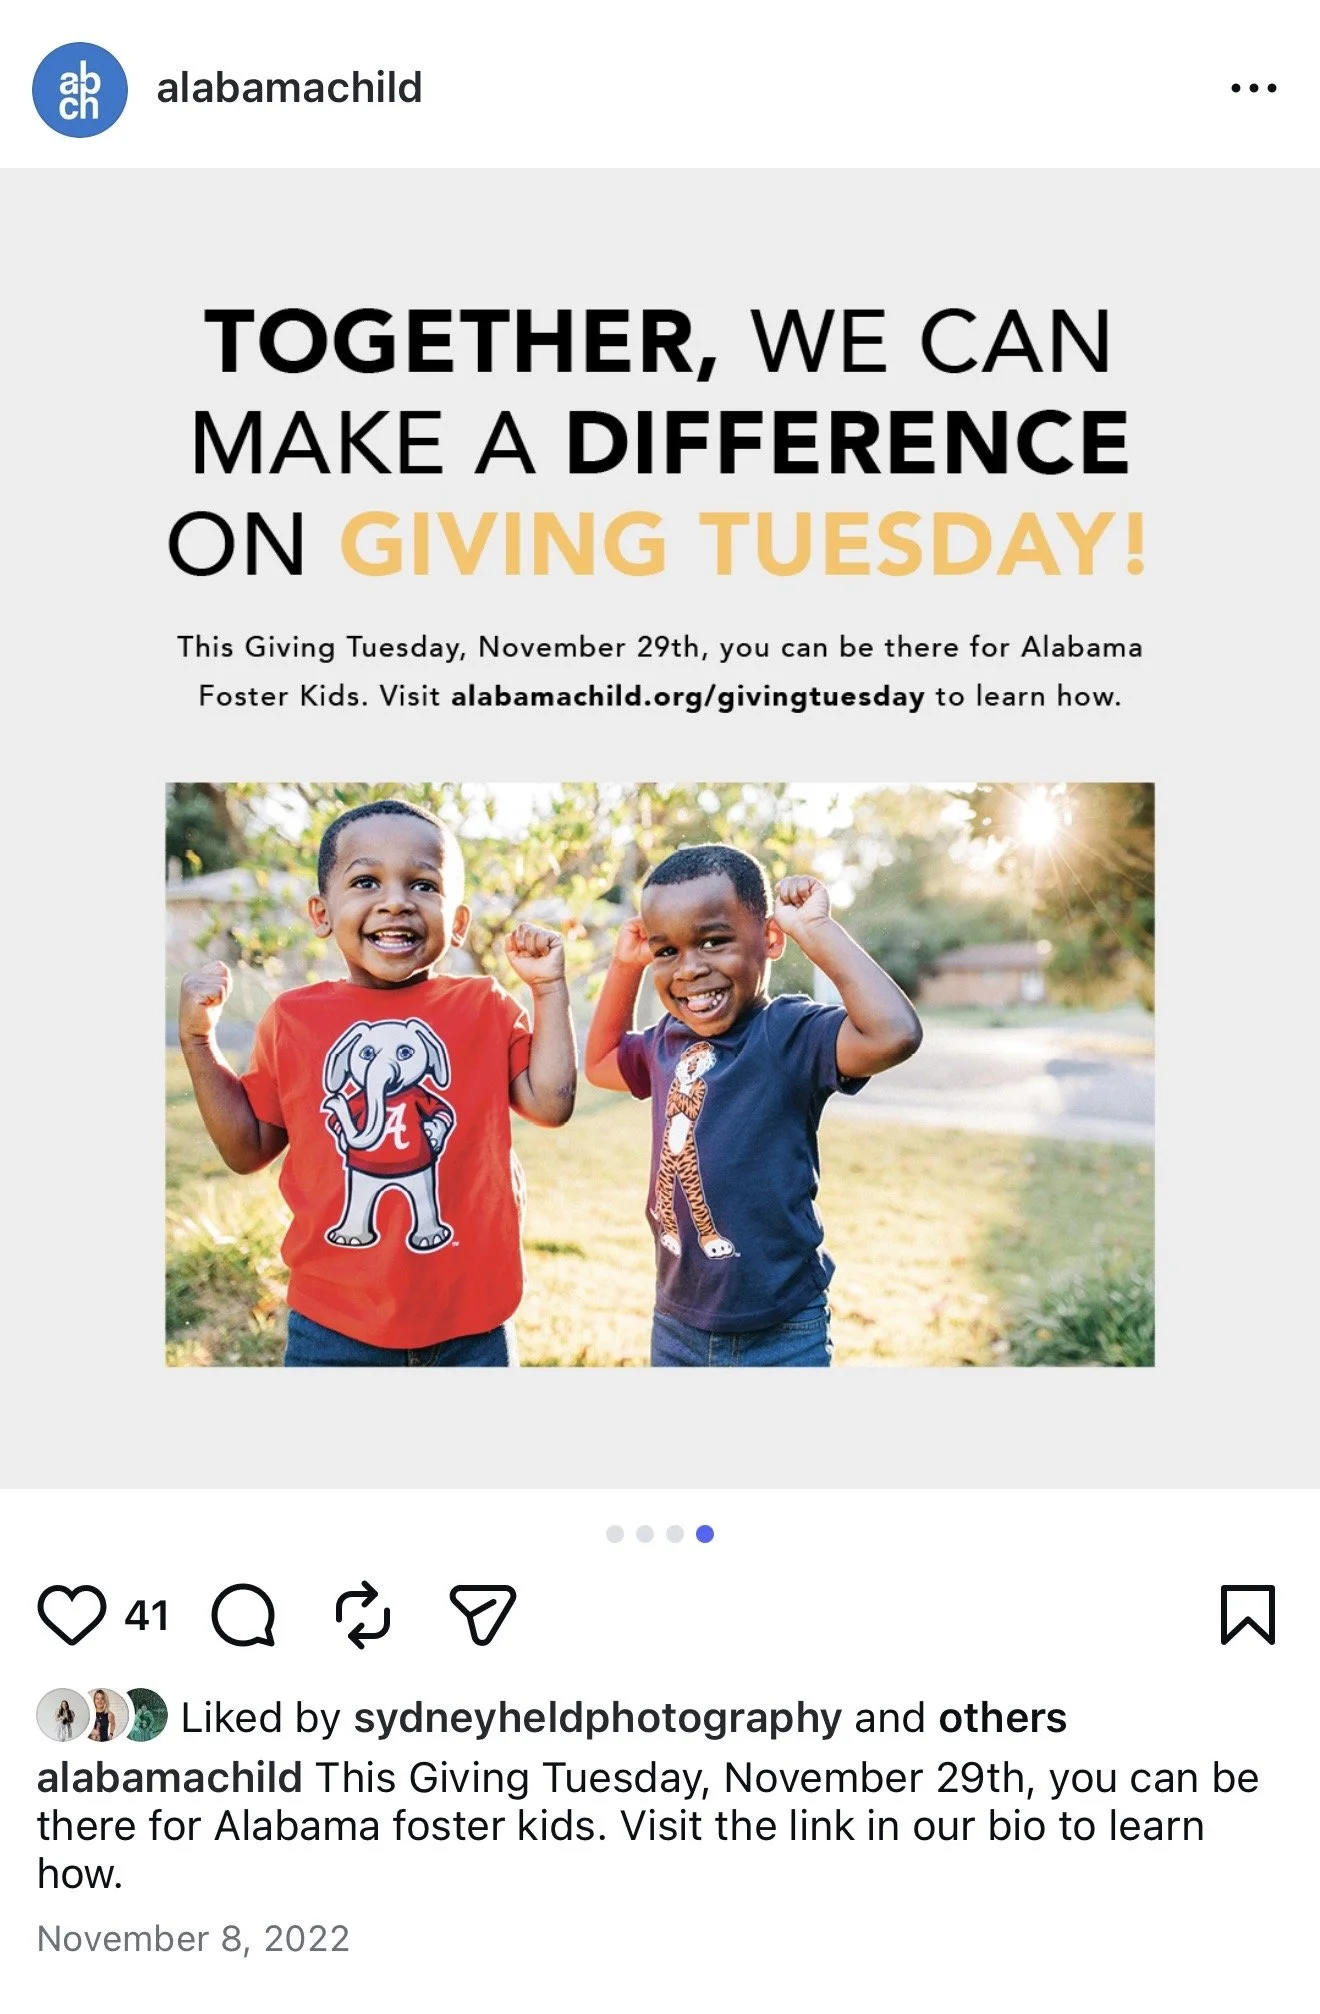Viewport: 1320px width, 2014px height.
Task: Open the three-dot more options menu
Action: (1253, 88)
